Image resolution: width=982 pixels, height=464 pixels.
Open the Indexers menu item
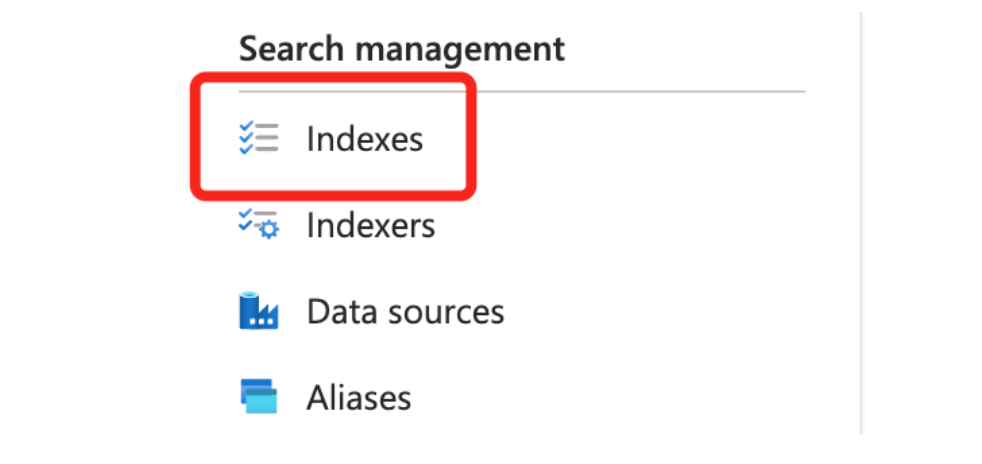tap(370, 225)
